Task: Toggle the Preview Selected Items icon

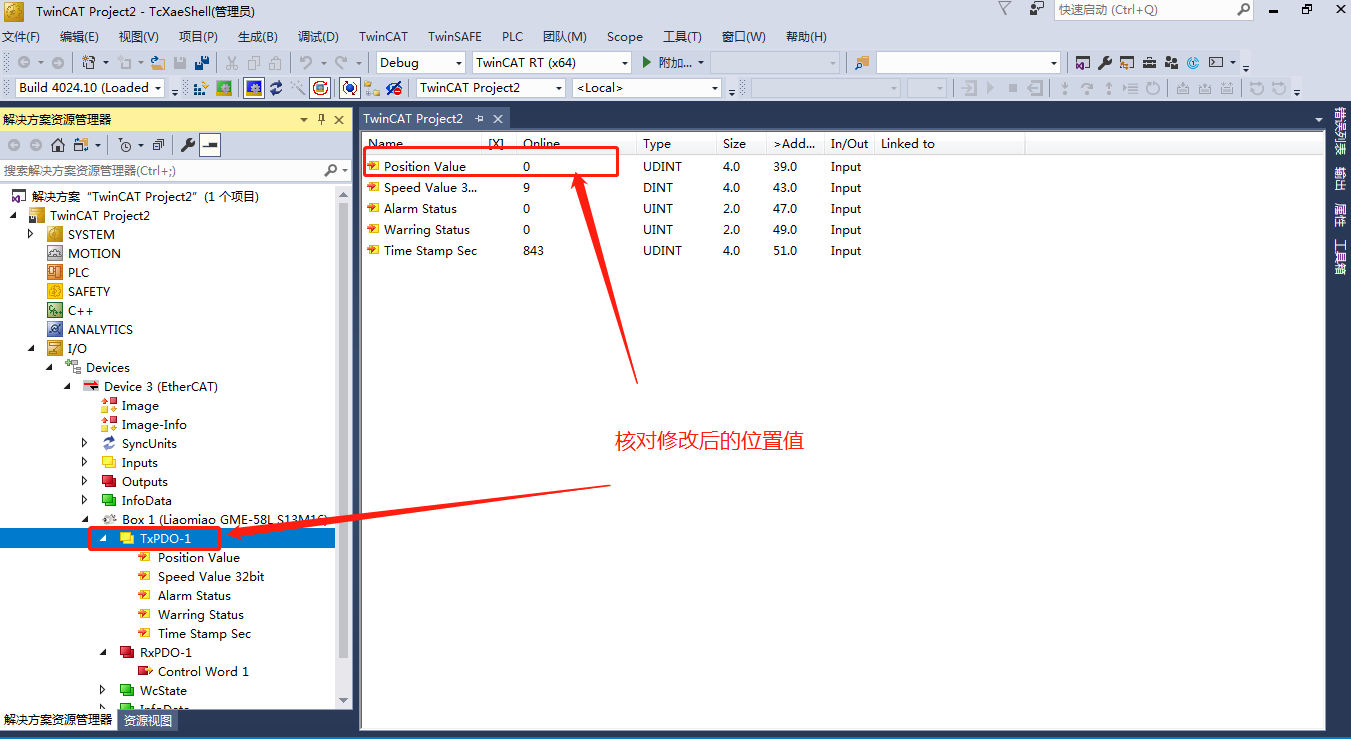Action: (209, 145)
